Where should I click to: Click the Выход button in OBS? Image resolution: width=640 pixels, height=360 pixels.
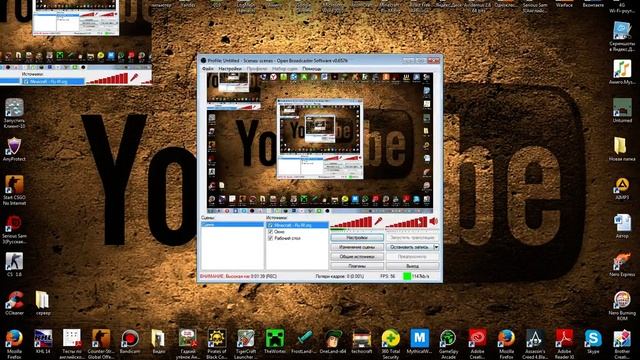click(412, 266)
